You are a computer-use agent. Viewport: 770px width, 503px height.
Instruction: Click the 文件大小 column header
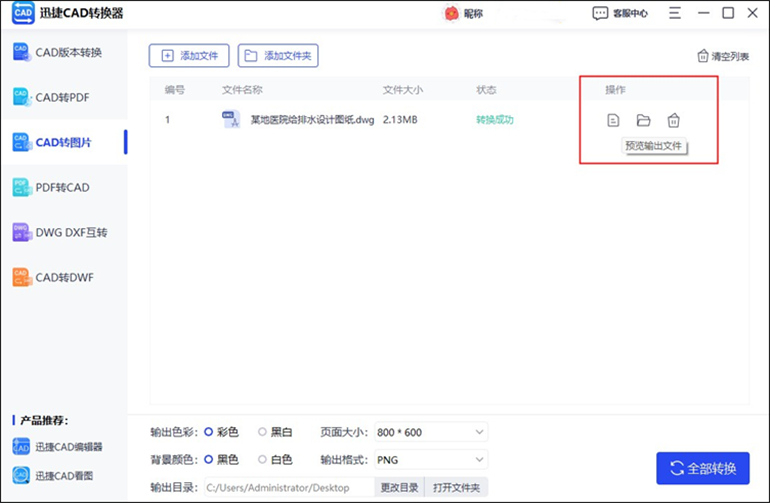tap(403, 89)
